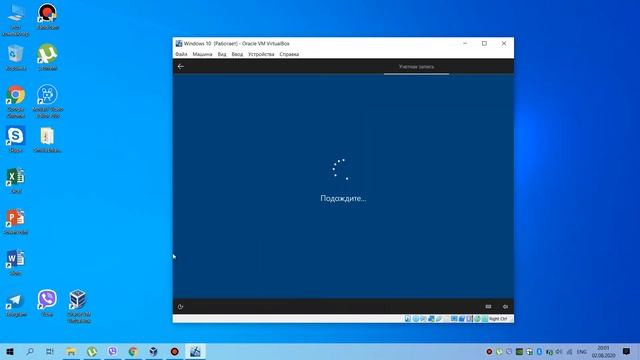Image resolution: width=640 pixels, height=360 pixels.
Task: Click the back arrow in Windows setup
Action: click(x=181, y=67)
